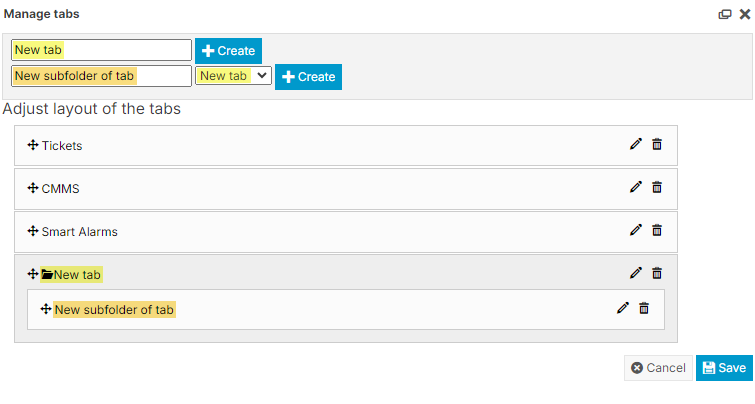Edit the Smart Alarms tab
Screen dimensions: 755x404
635,230
